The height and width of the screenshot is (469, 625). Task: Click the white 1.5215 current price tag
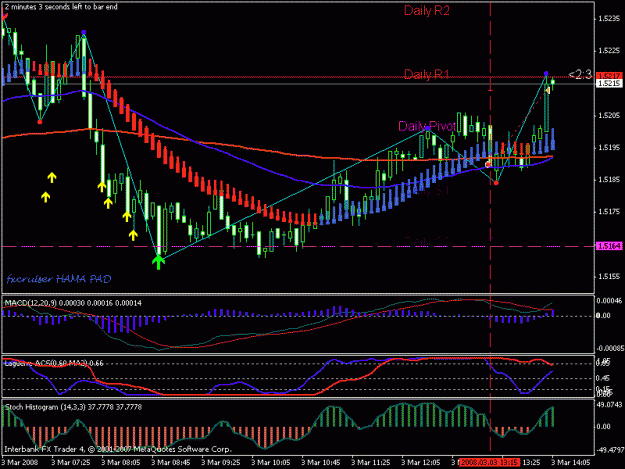click(x=609, y=83)
